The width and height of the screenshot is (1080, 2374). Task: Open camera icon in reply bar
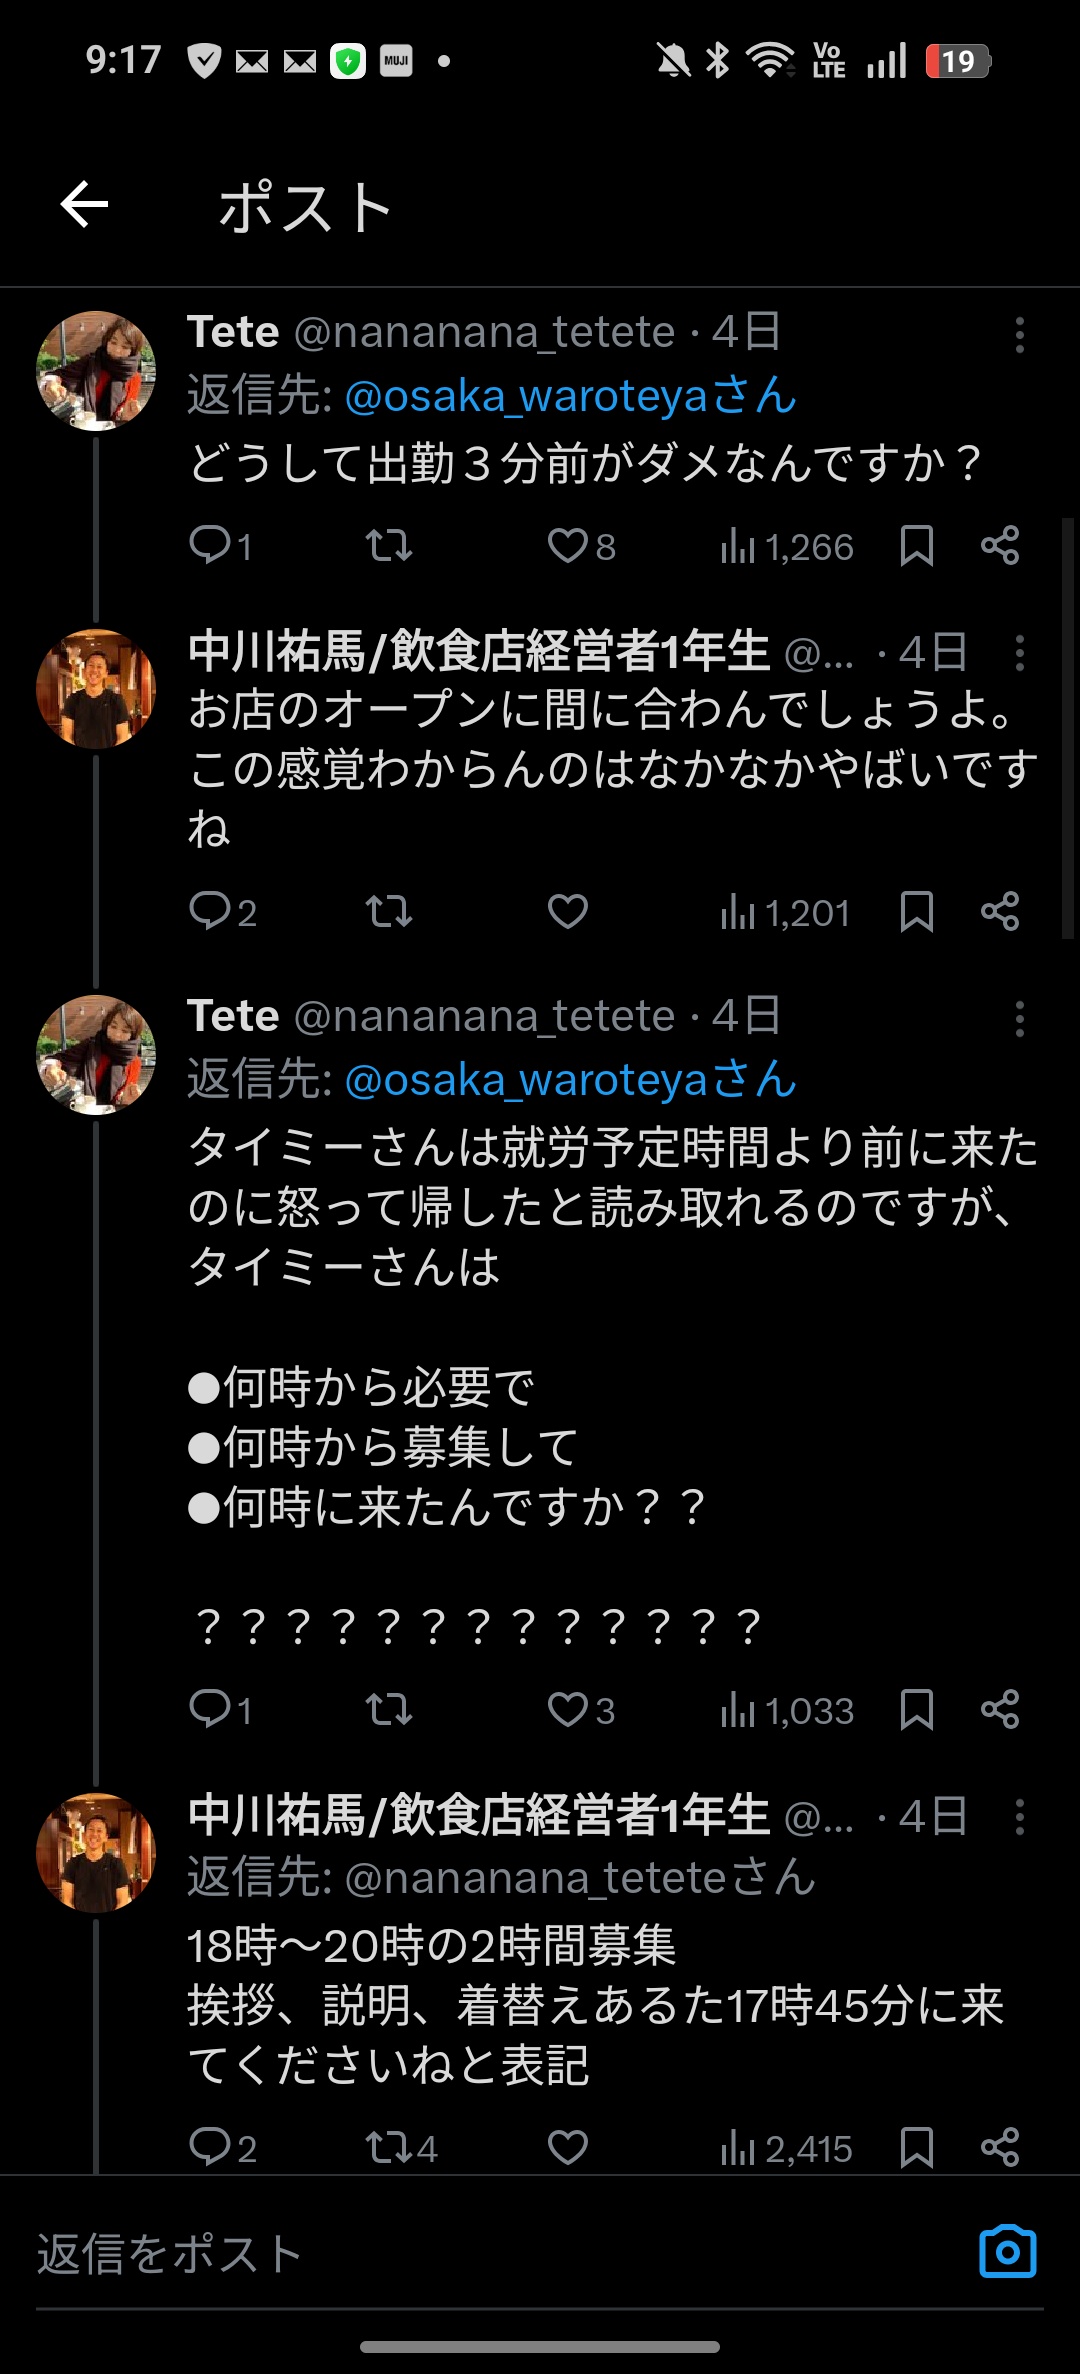click(1007, 2251)
